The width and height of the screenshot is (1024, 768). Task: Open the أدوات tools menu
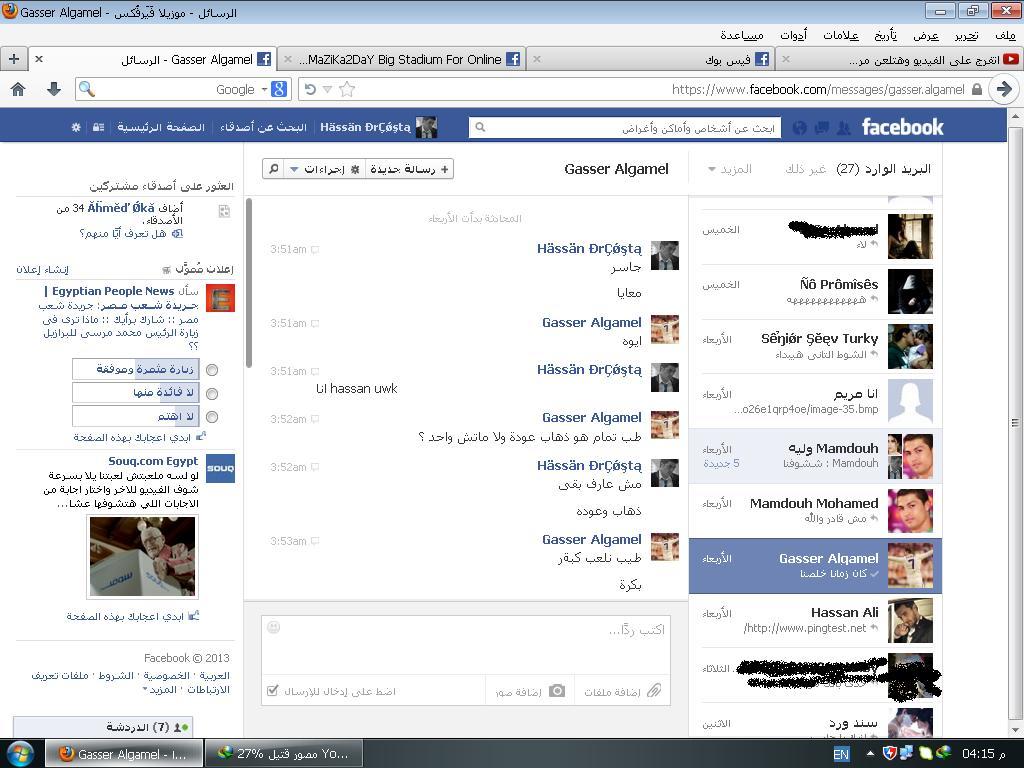(793, 35)
